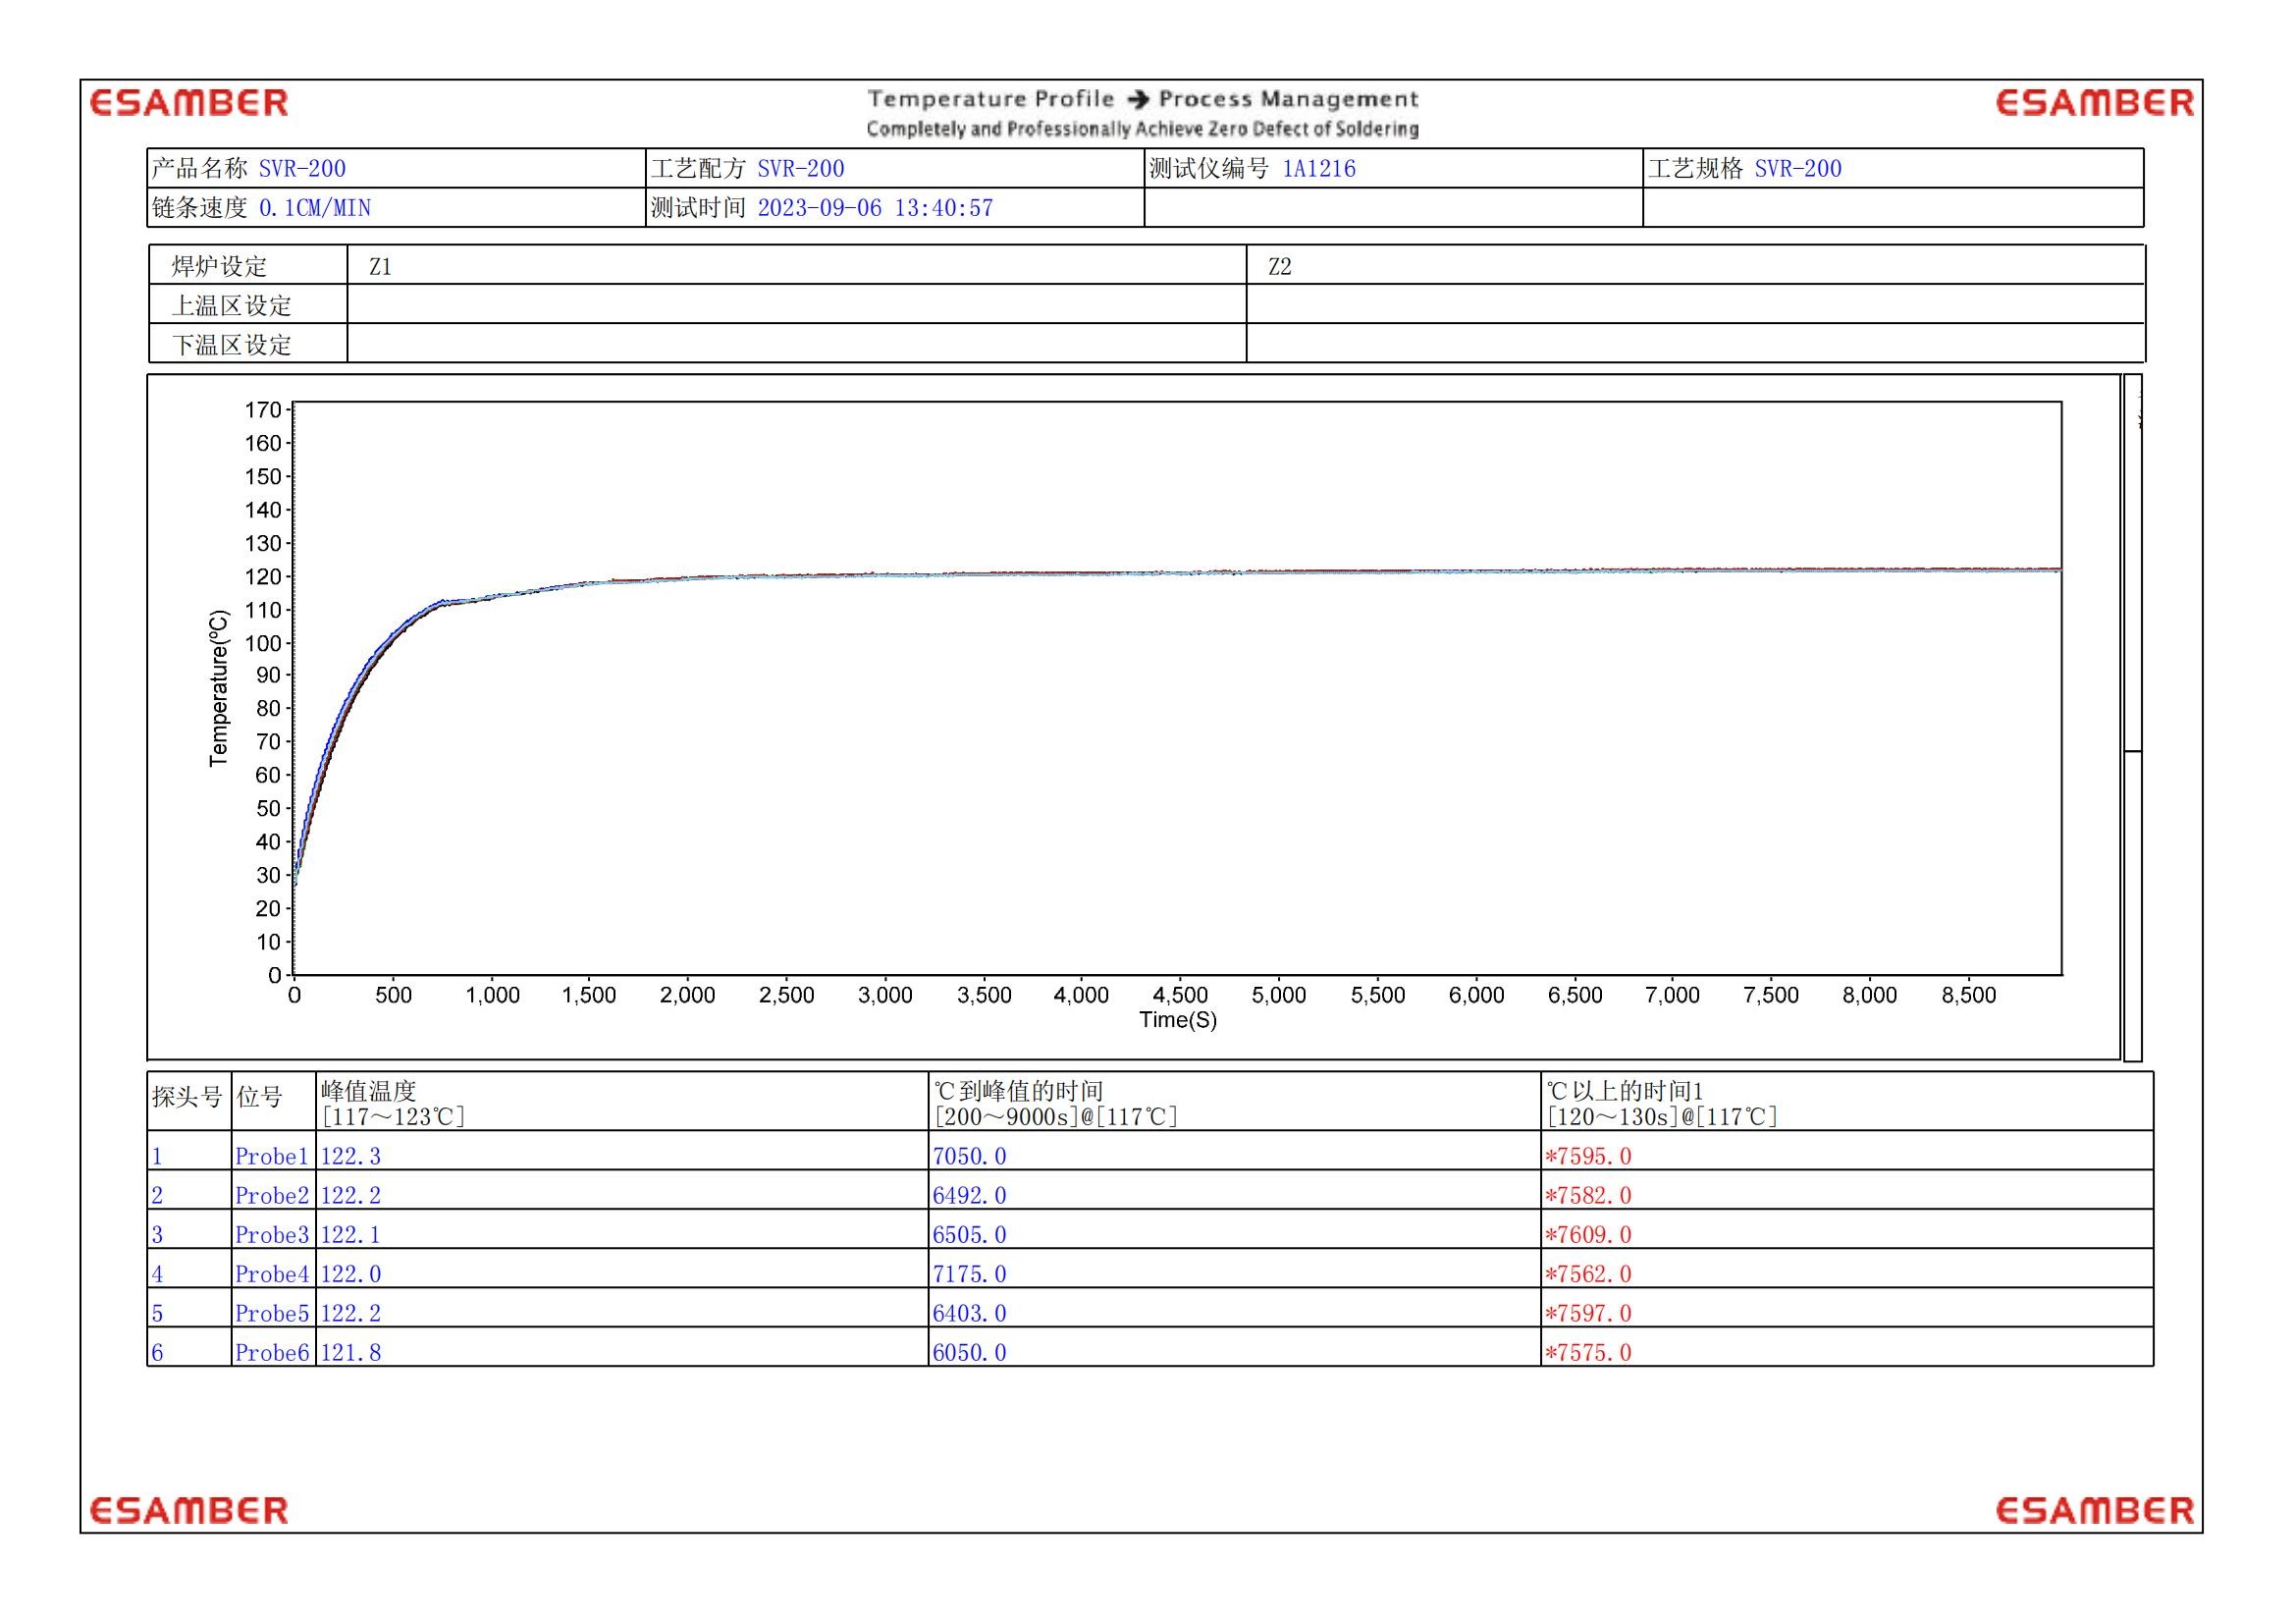Click Probe3 peak temperature 122.1
Screen dimensions: 2296x1623
(350, 1235)
